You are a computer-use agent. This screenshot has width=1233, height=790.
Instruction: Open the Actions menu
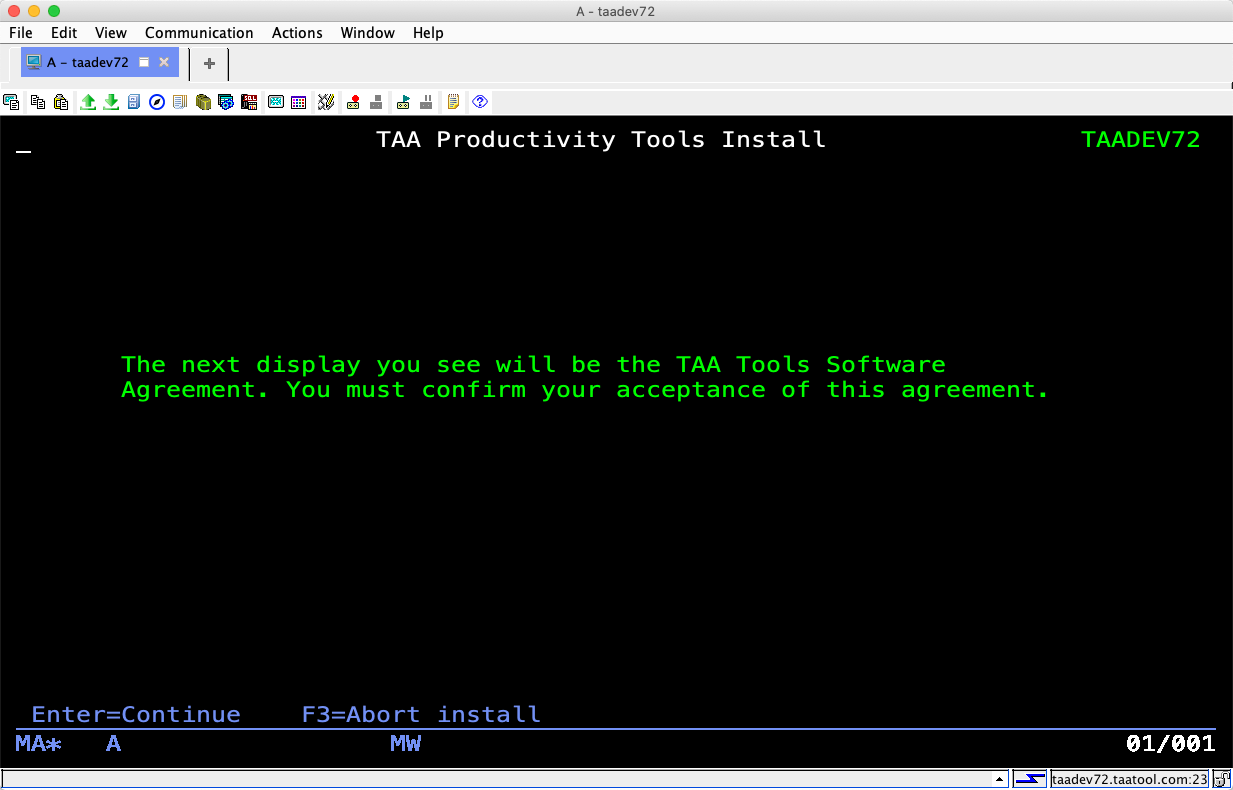pos(297,33)
